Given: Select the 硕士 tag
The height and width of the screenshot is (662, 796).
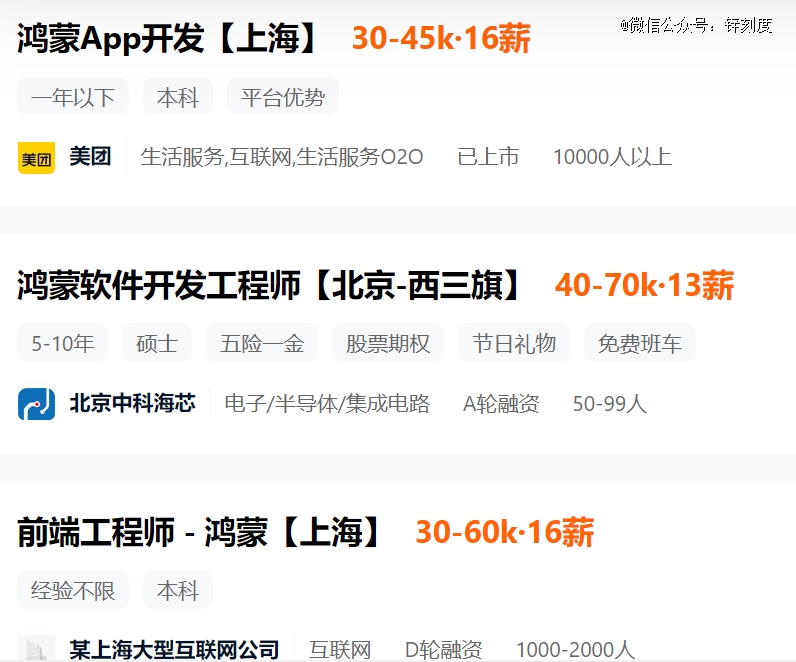Looking at the screenshot, I should pos(157,343).
